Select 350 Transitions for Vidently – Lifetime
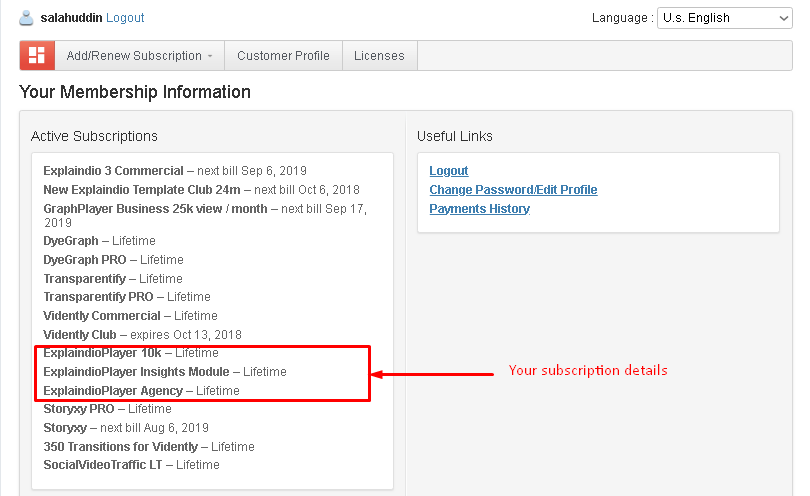The image size is (810, 496). click(149, 446)
